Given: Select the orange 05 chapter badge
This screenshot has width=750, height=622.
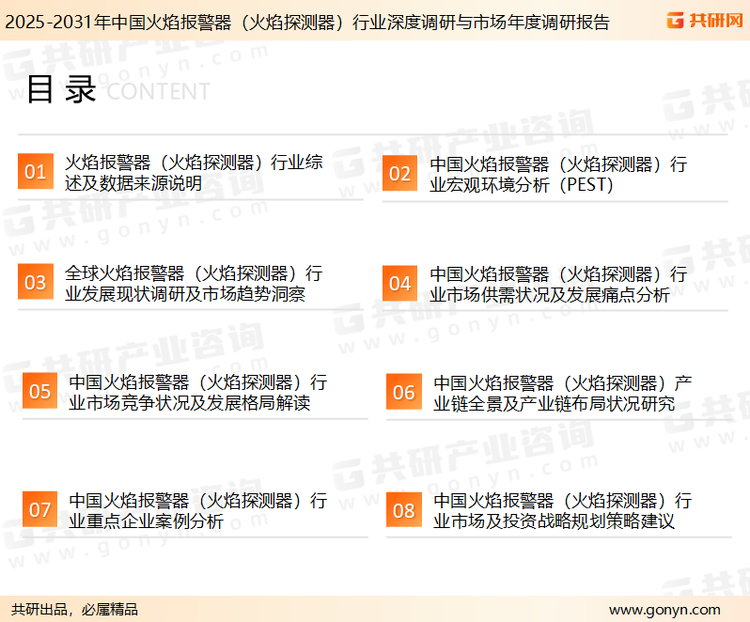Looking at the screenshot, I should point(40,391).
